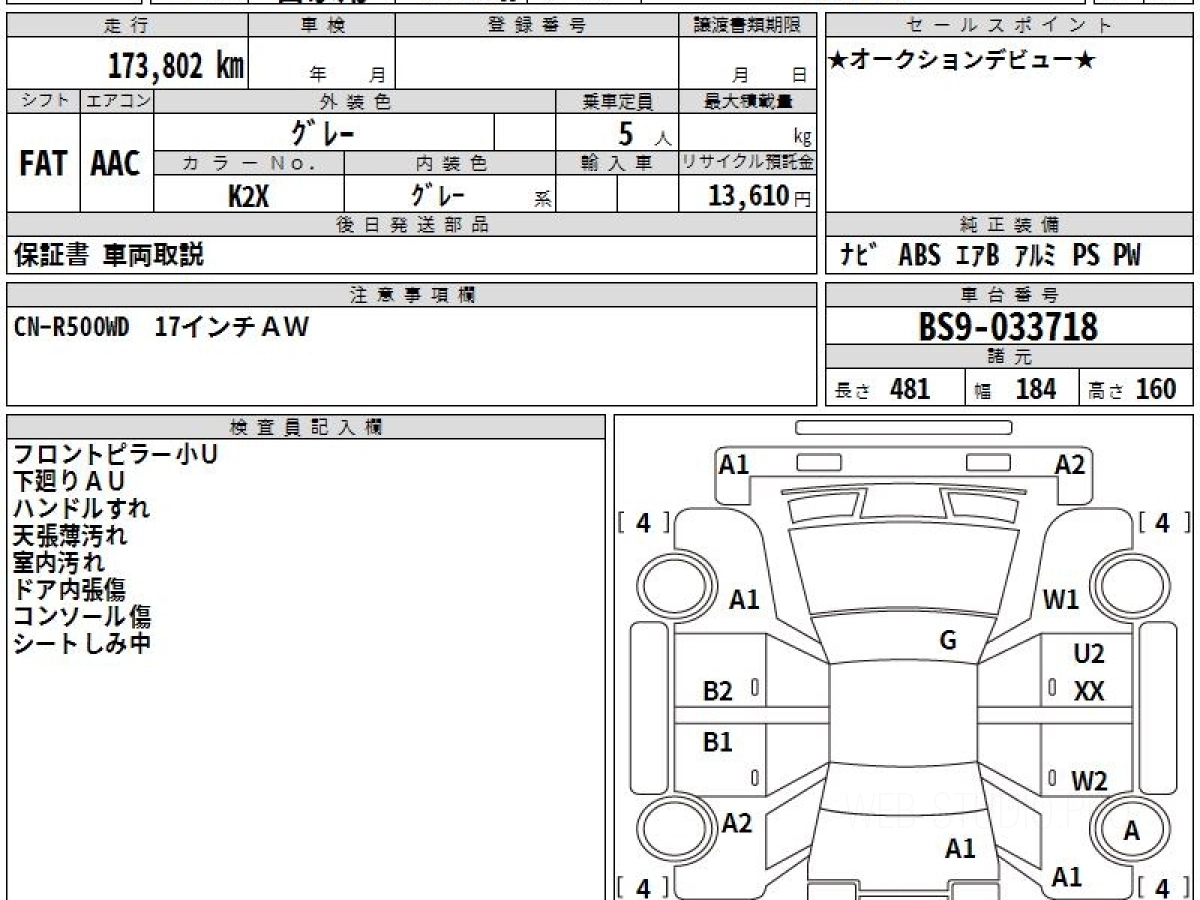
Task: Click the 譲渡書類期限 header cell
Action: pos(748,25)
